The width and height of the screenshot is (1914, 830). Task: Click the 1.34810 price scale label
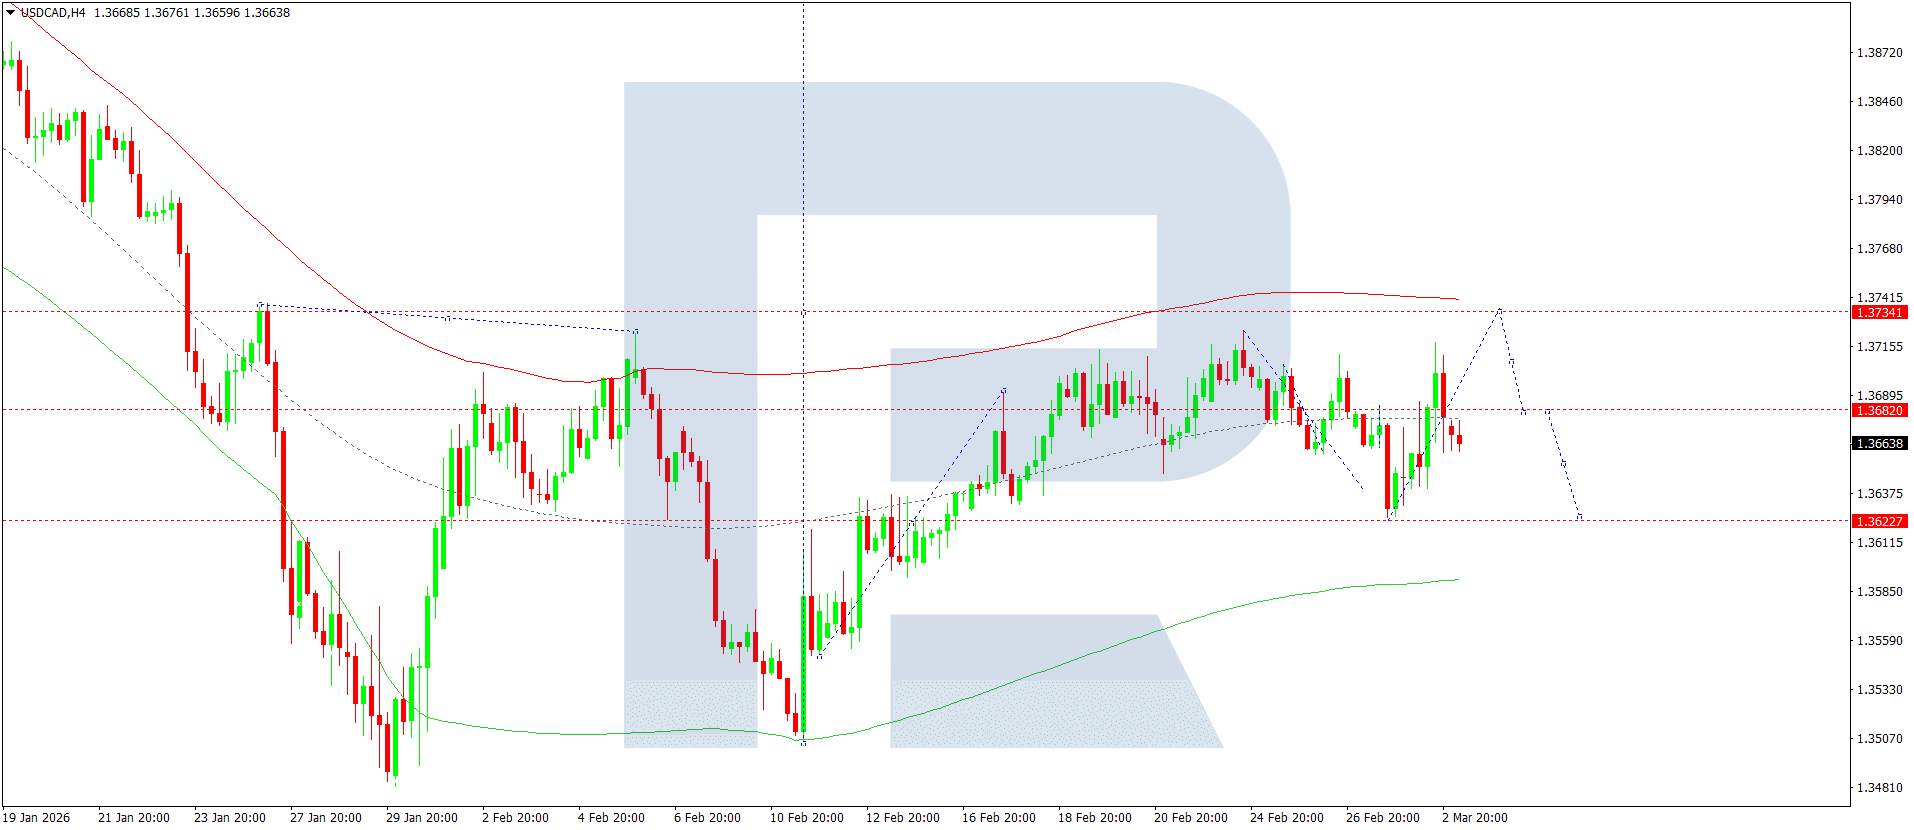(x=1879, y=788)
